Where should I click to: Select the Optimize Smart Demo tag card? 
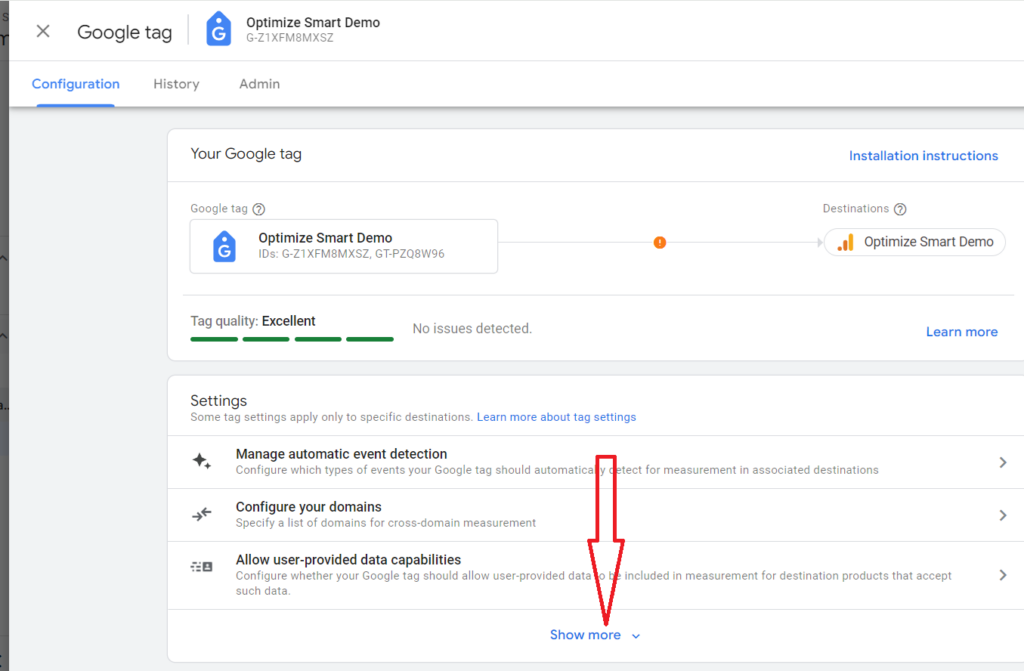(x=344, y=246)
